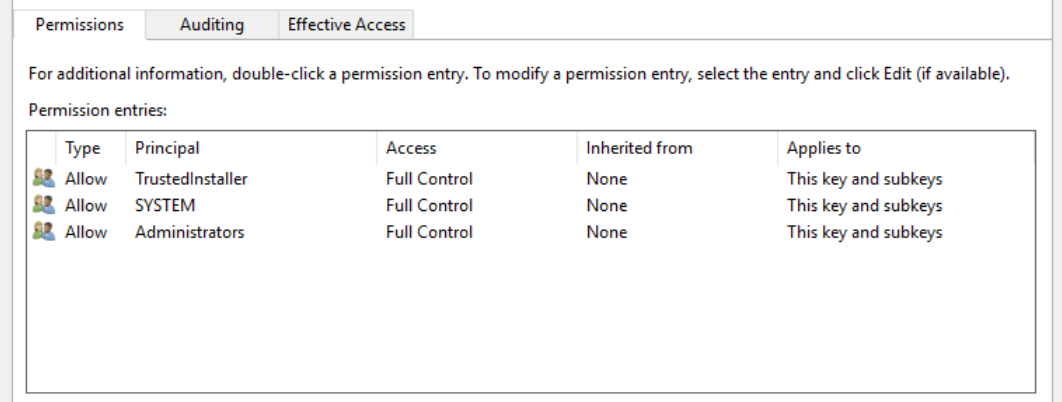Click the Inherited from column header

coord(639,148)
